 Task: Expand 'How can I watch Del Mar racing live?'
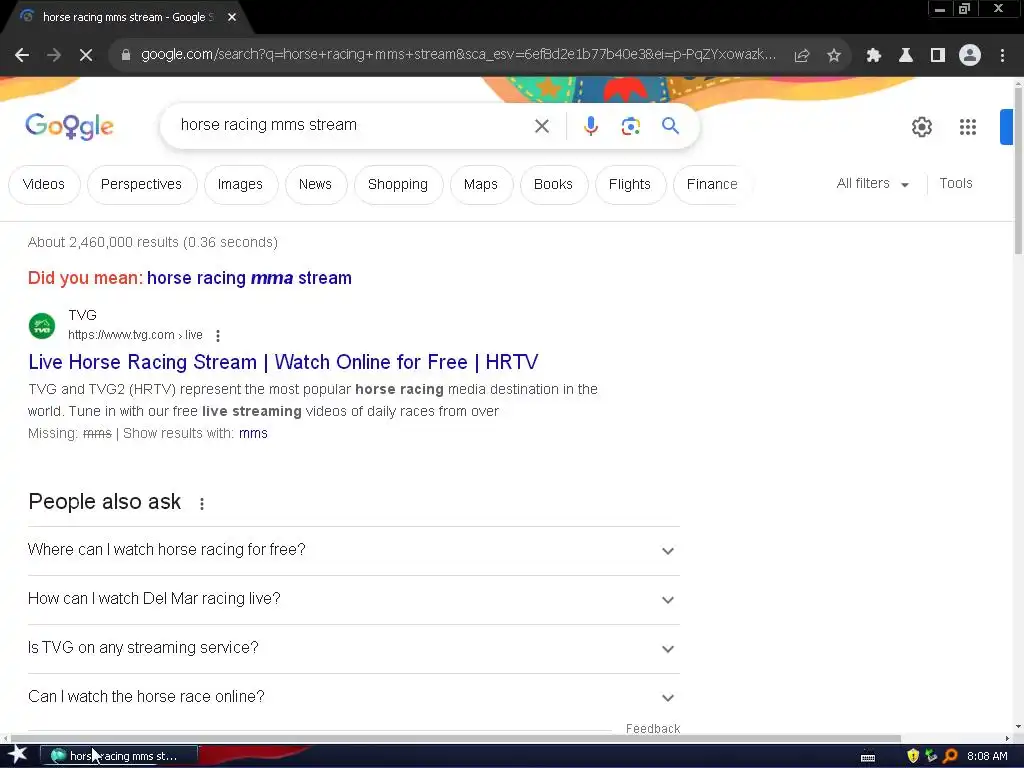[x=353, y=600]
